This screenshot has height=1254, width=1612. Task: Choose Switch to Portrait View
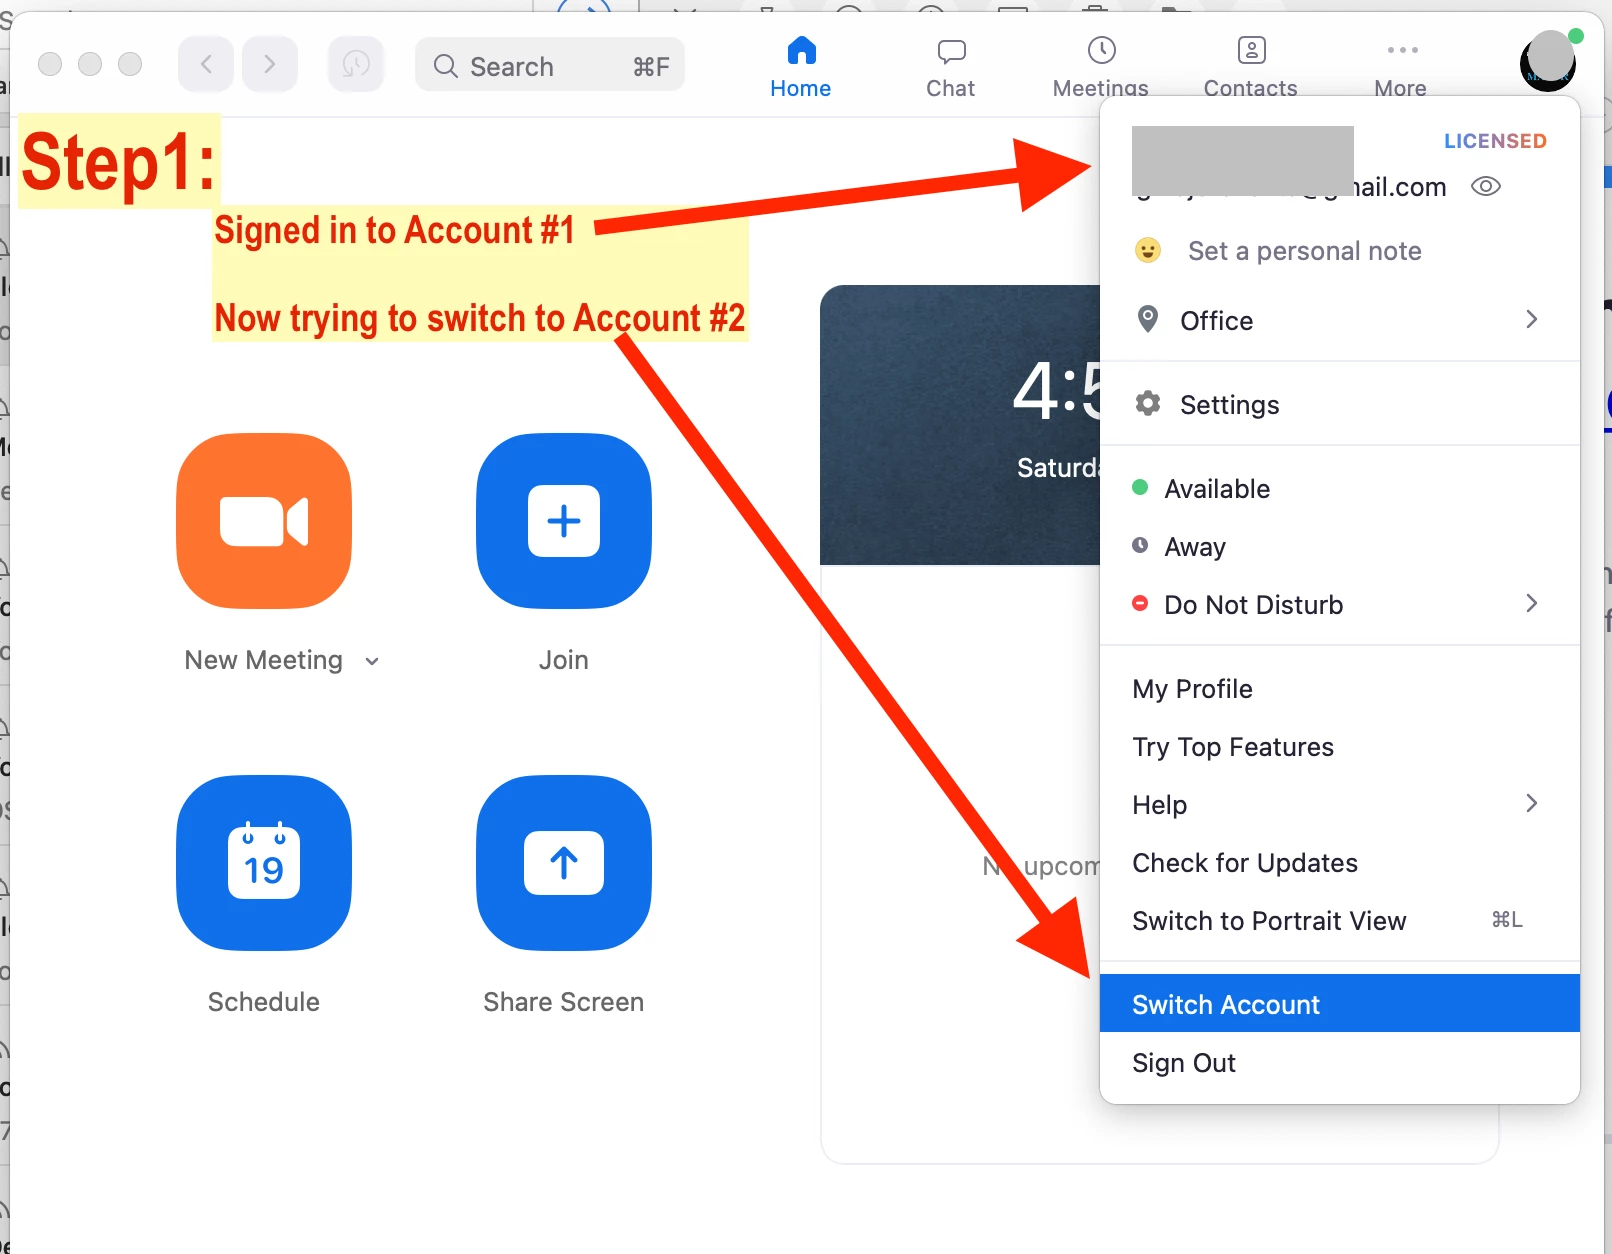[1340, 920]
